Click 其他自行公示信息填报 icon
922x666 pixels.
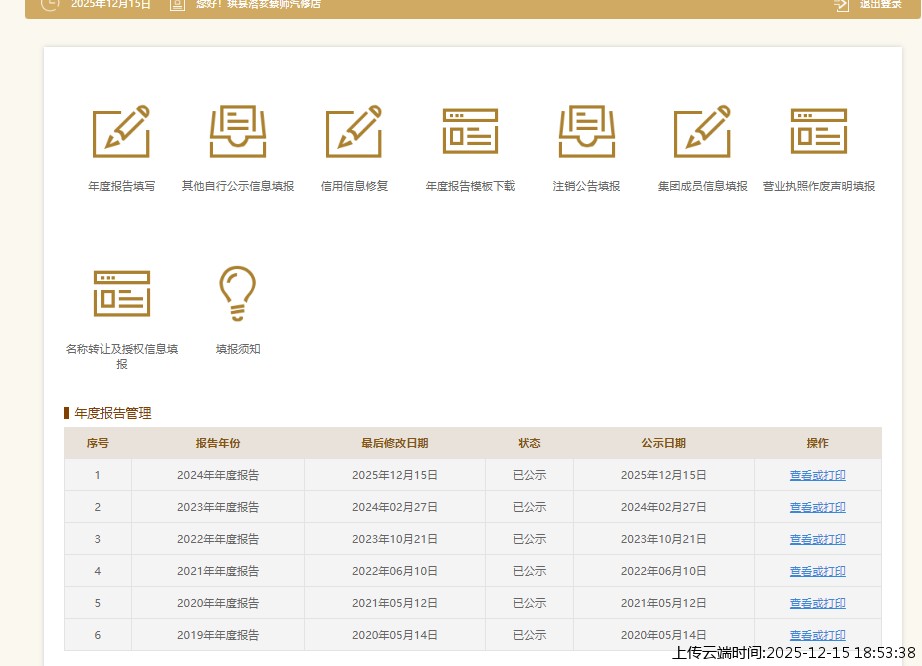click(237, 131)
